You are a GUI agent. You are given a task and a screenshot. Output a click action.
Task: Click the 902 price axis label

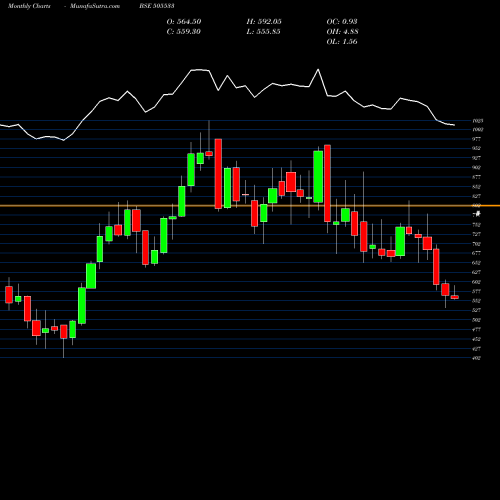tap(477, 168)
